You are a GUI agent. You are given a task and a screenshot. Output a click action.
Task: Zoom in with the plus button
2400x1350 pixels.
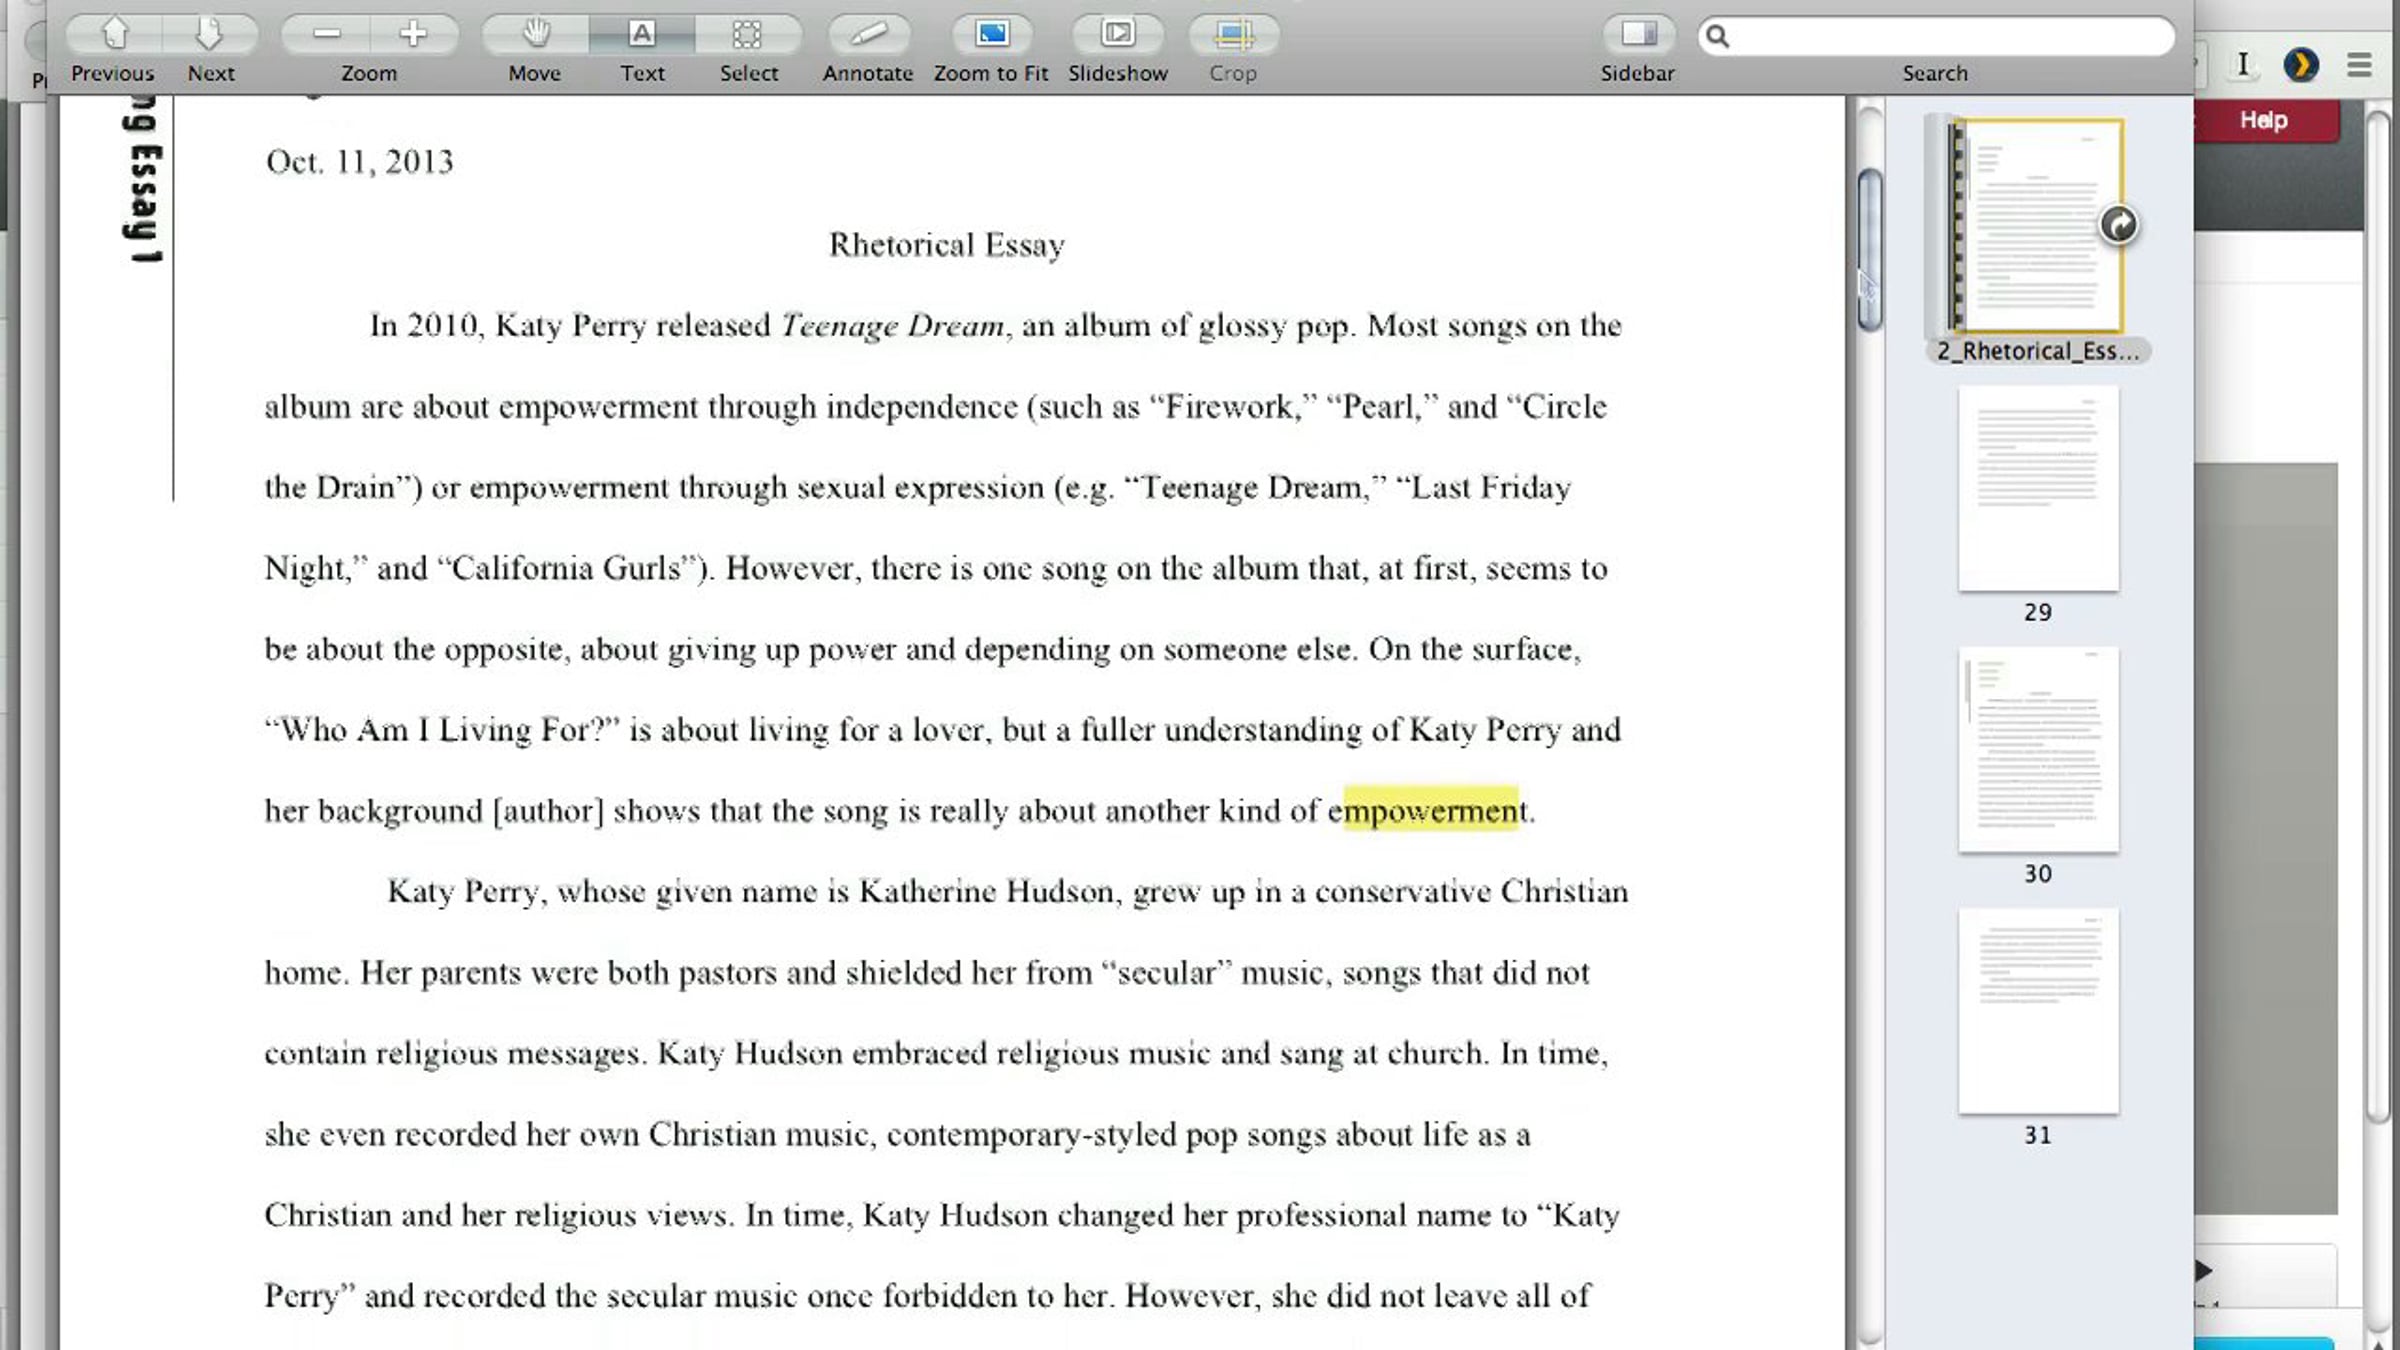coord(413,35)
